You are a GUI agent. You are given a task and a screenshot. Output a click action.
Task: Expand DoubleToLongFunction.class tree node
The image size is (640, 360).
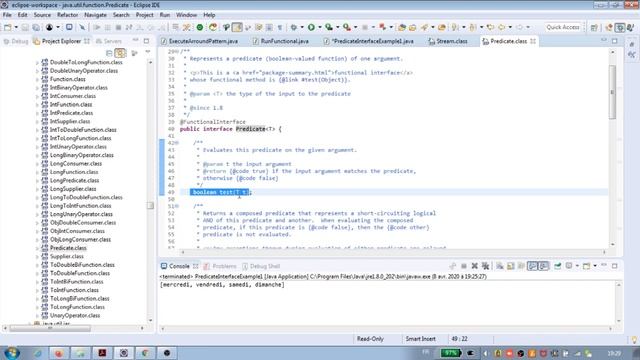pos(37,62)
